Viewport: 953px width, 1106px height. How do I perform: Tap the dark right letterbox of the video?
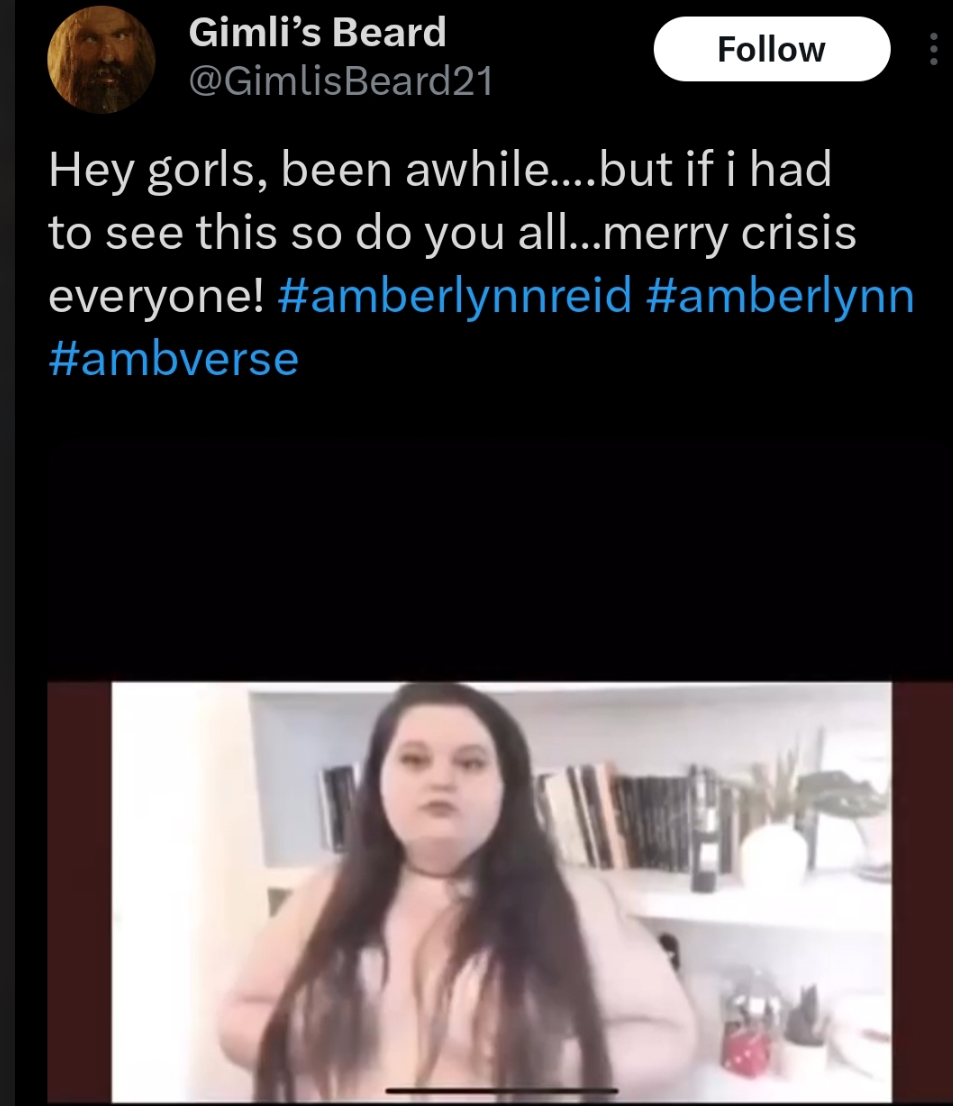[x=922, y=892]
